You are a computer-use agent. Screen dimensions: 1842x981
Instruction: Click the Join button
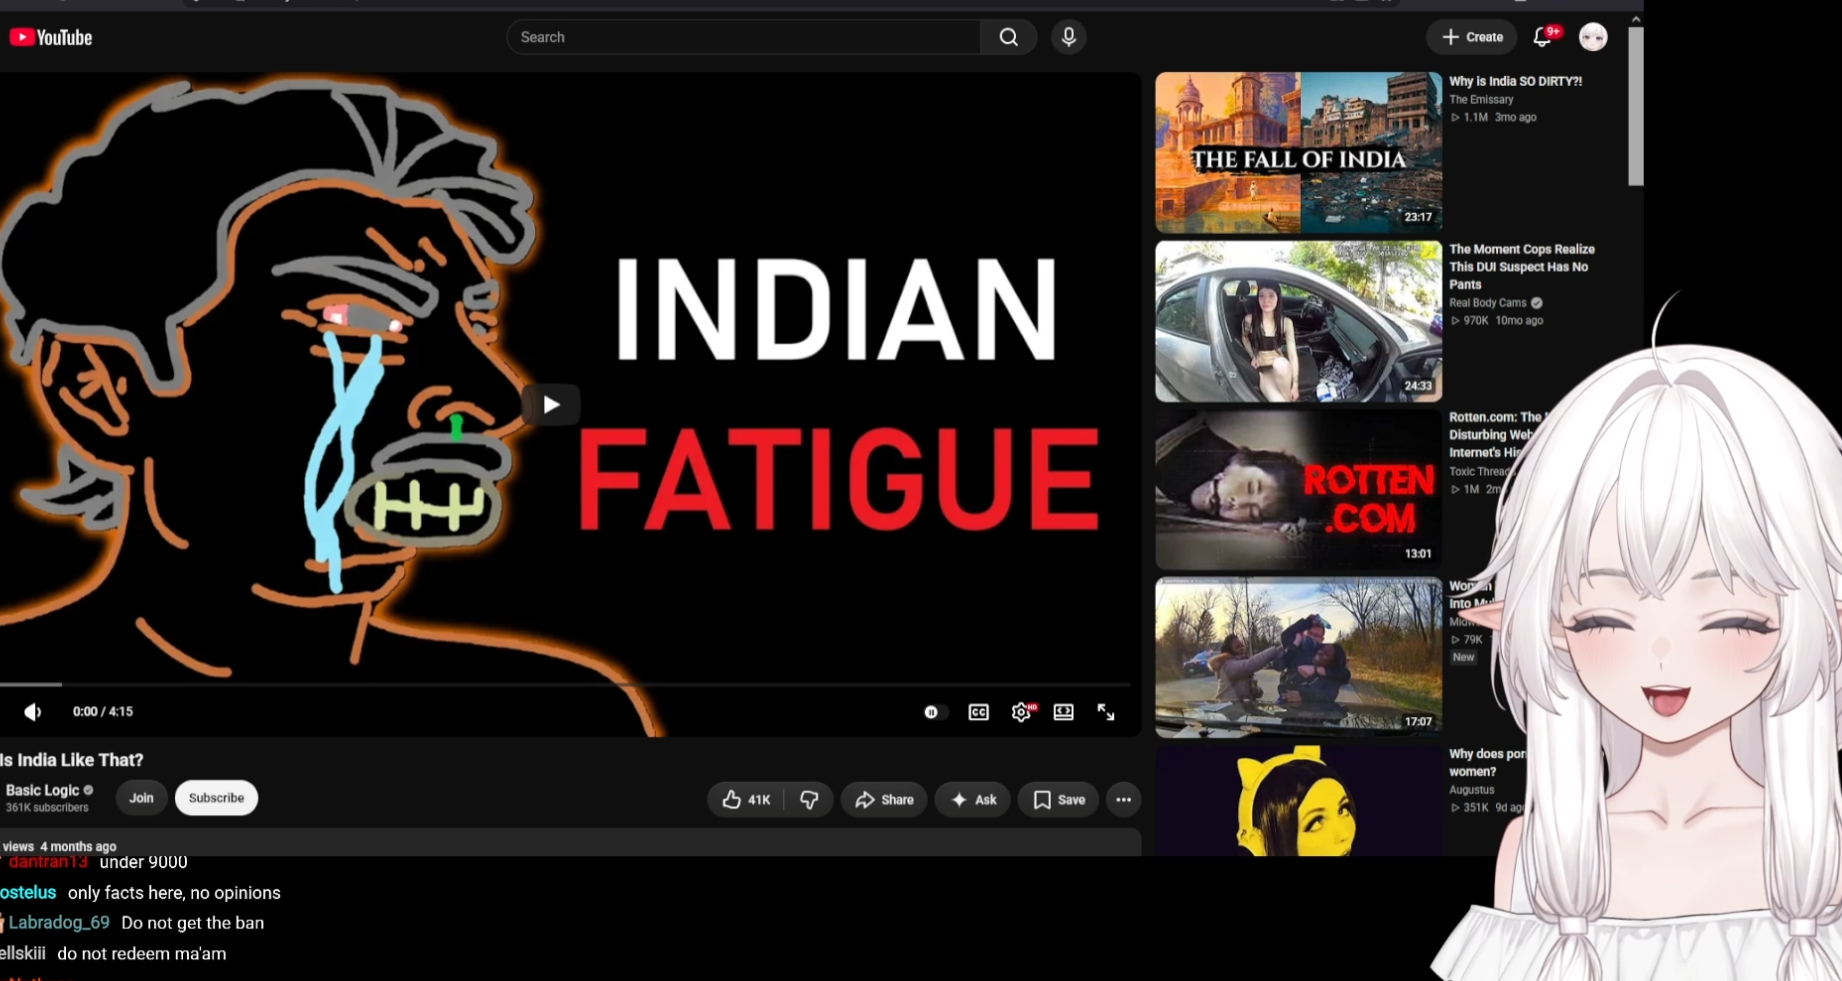coord(141,798)
